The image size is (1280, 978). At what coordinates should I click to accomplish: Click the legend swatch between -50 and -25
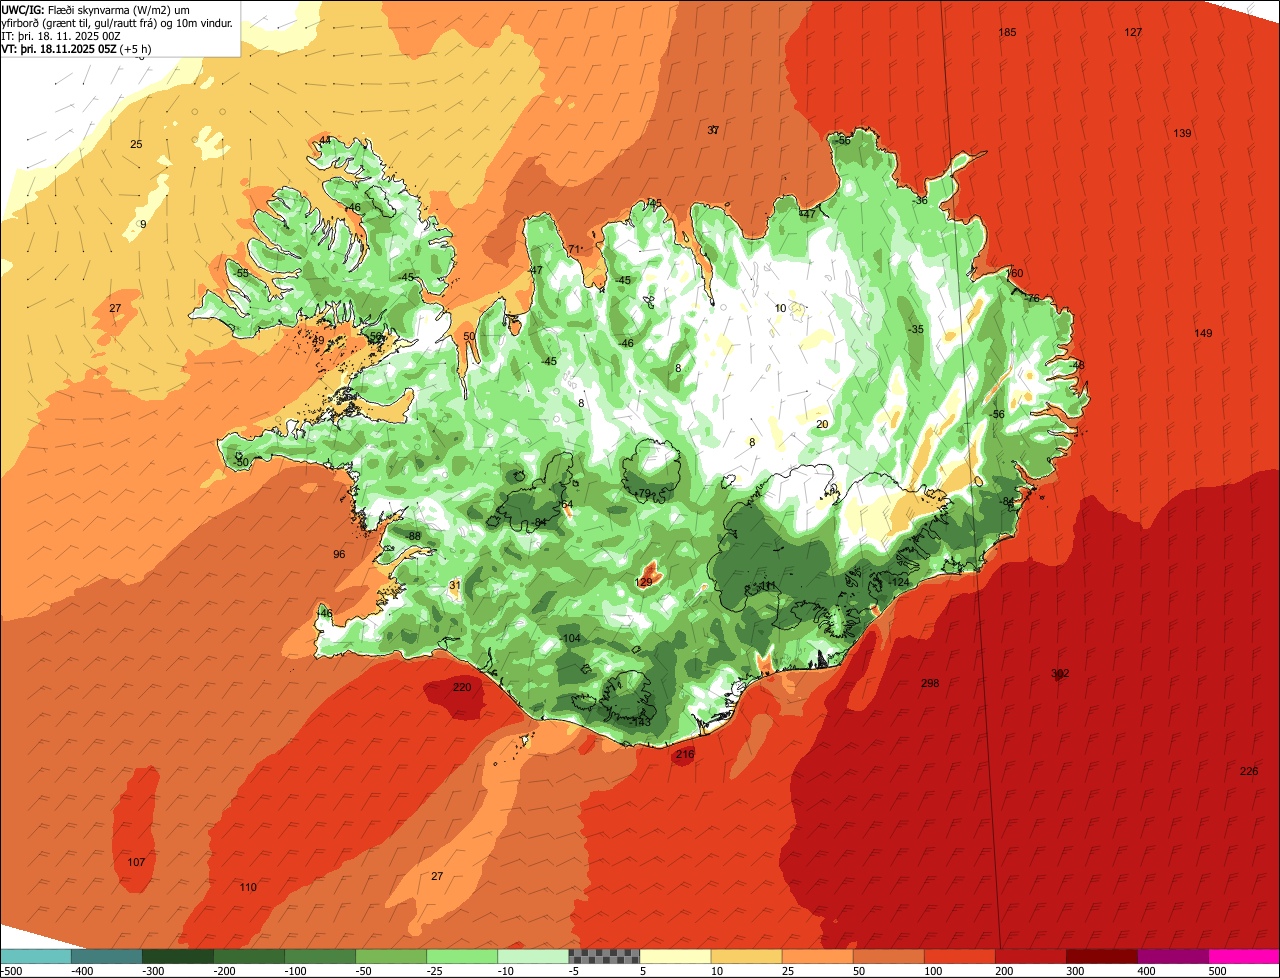pyautogui.click(x=391, y=956)
